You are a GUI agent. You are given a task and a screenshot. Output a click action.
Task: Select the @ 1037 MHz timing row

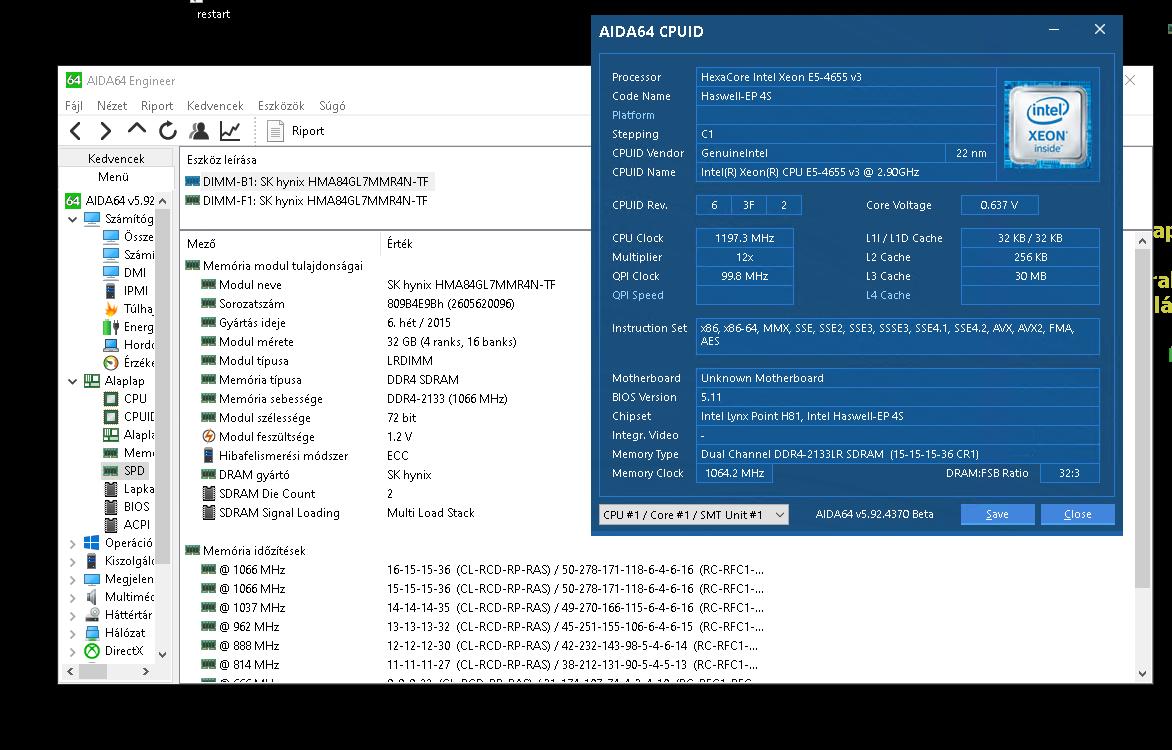[x=482, y=608]
